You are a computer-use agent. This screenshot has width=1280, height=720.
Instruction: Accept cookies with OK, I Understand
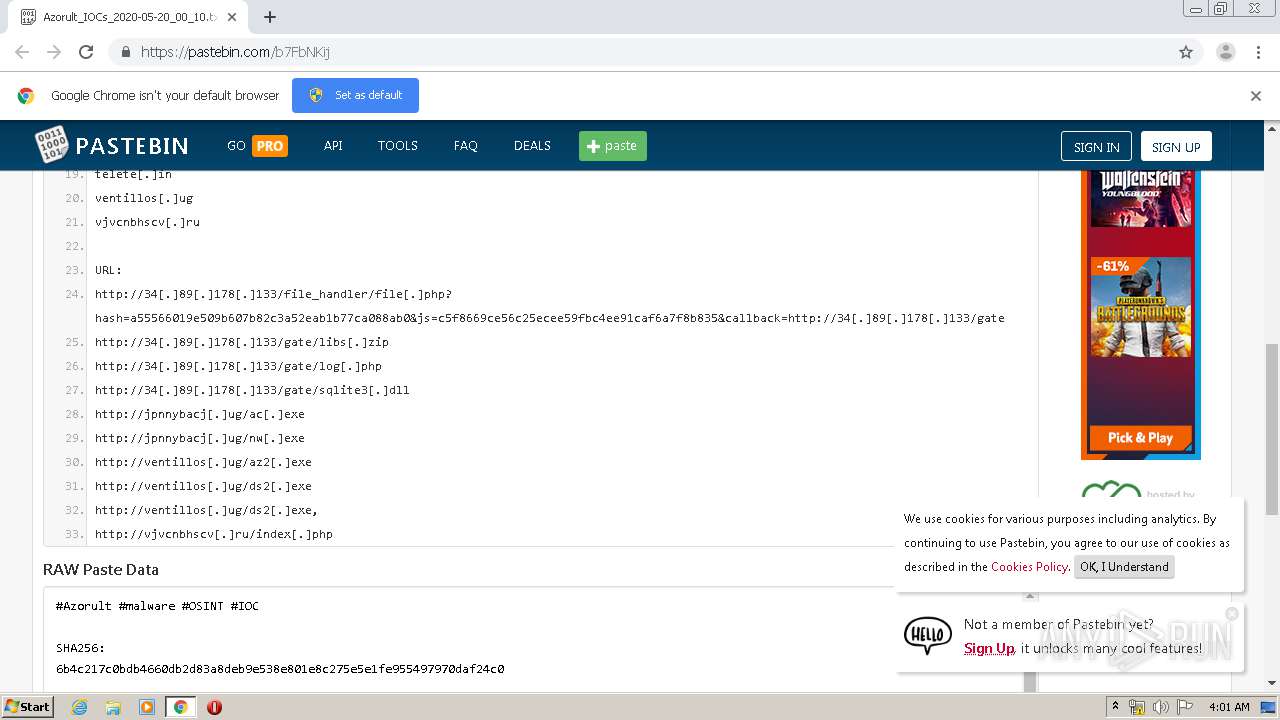[1124, 567]
